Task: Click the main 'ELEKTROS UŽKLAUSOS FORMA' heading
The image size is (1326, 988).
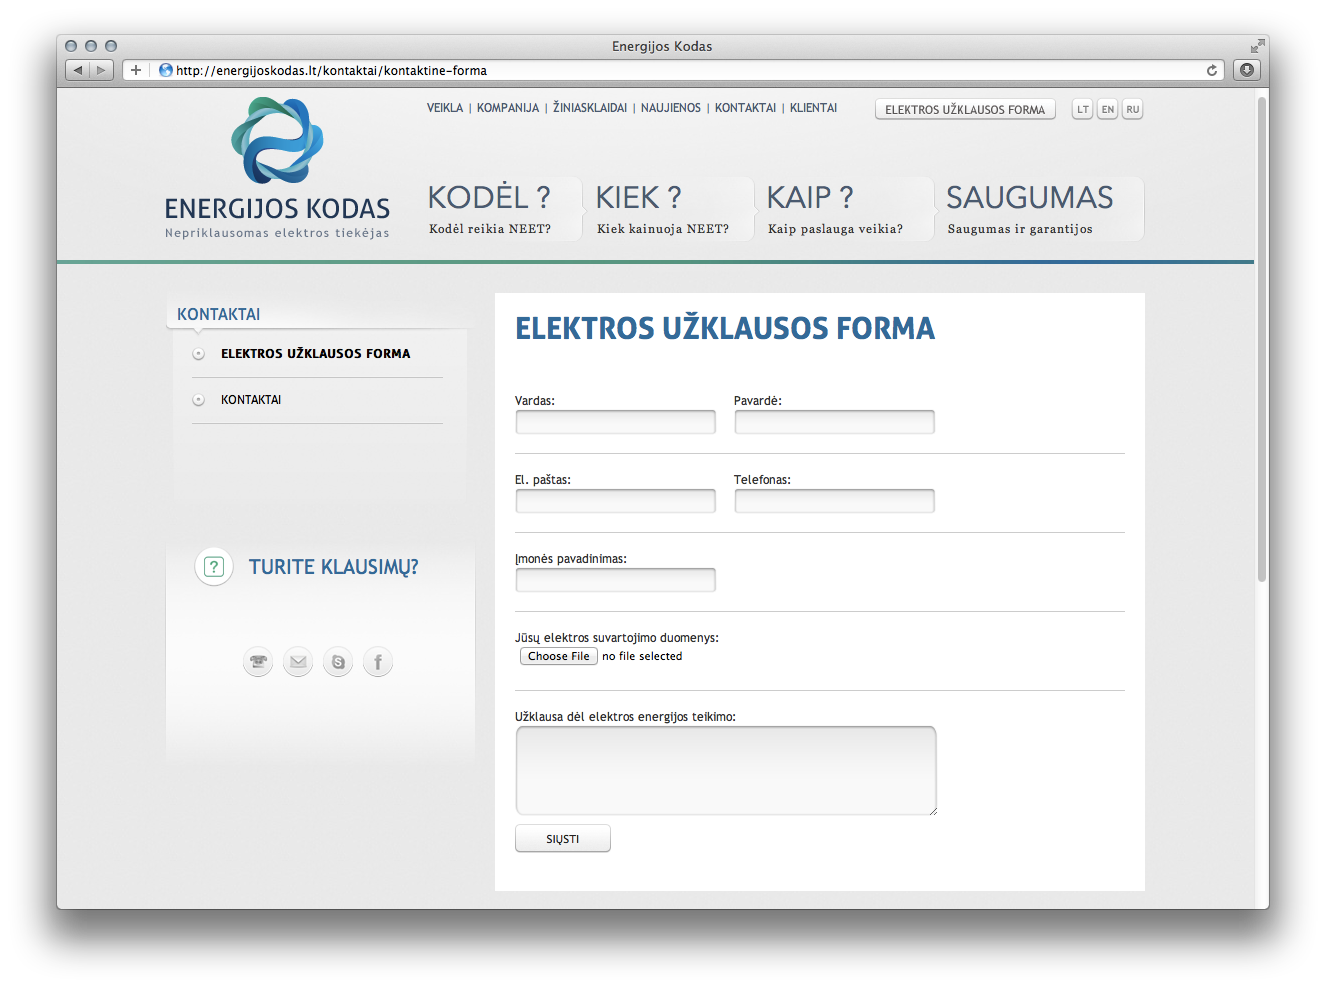Action: 725,328
